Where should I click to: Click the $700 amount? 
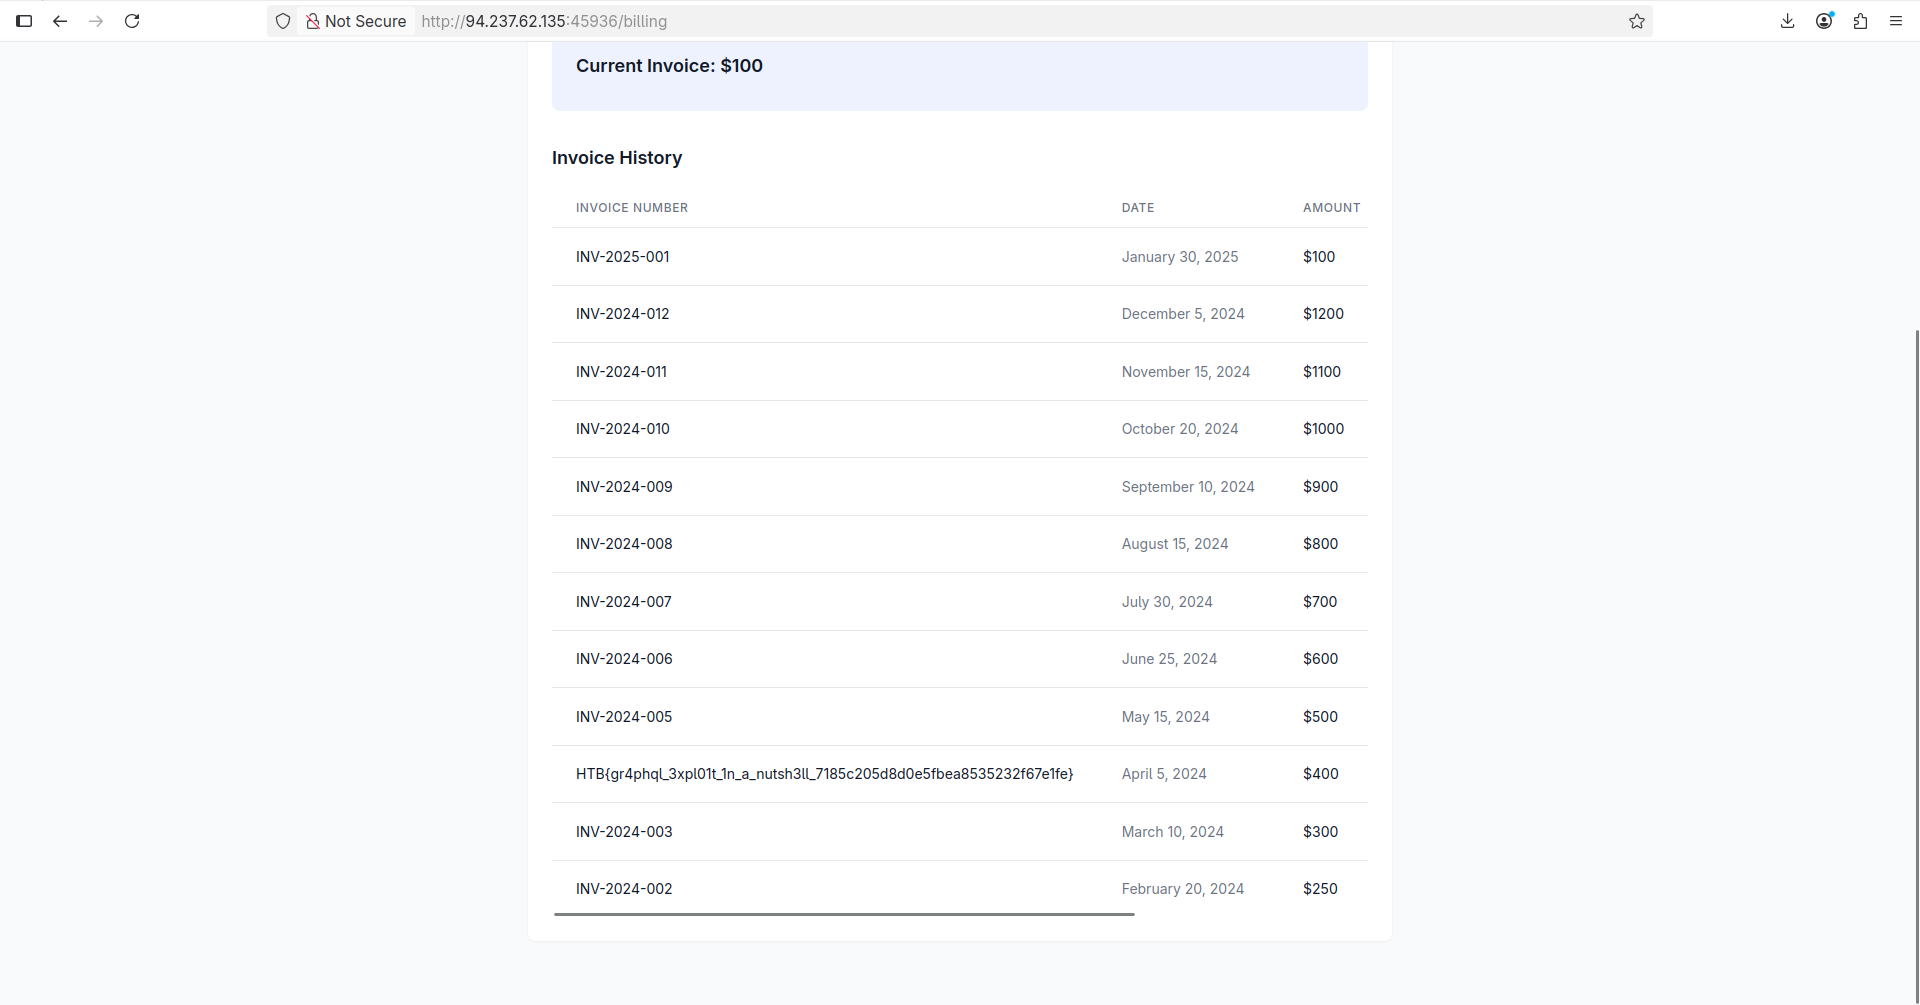point(1320,602)
